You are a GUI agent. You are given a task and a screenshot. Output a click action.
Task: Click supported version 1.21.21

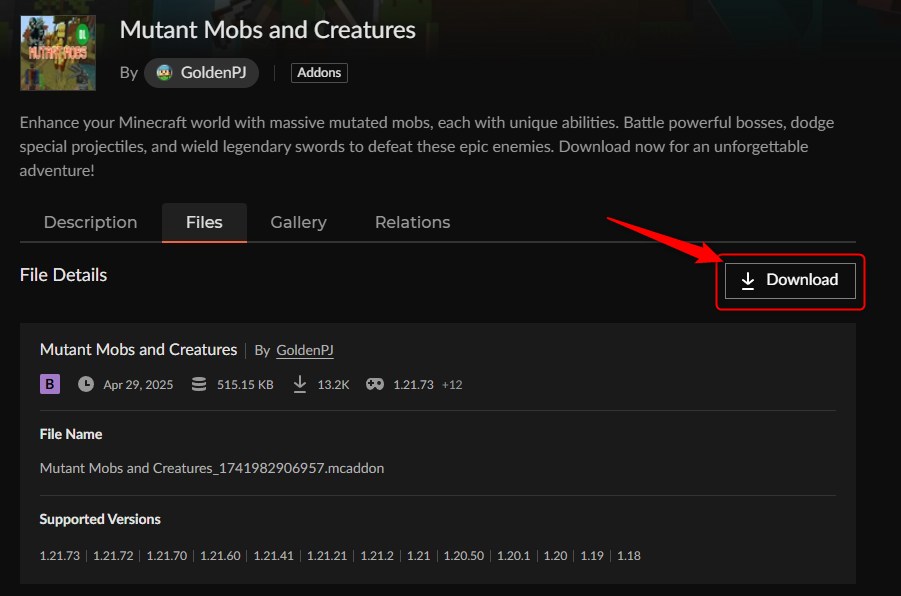pos(327,556)
